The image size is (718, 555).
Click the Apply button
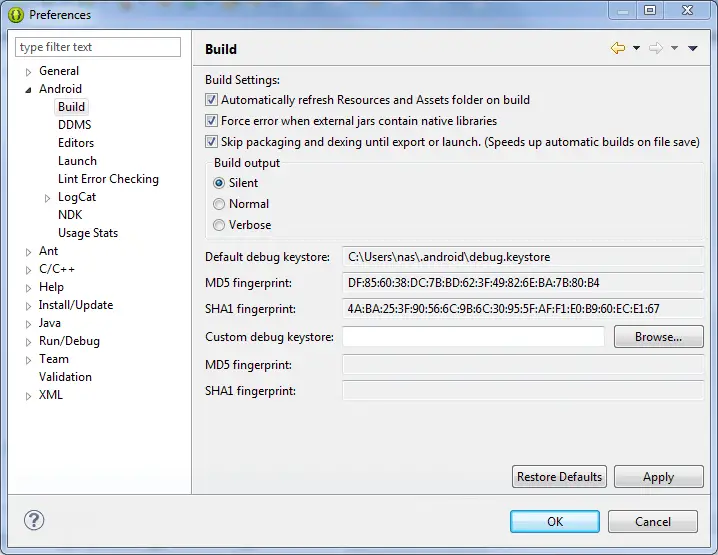658,477
